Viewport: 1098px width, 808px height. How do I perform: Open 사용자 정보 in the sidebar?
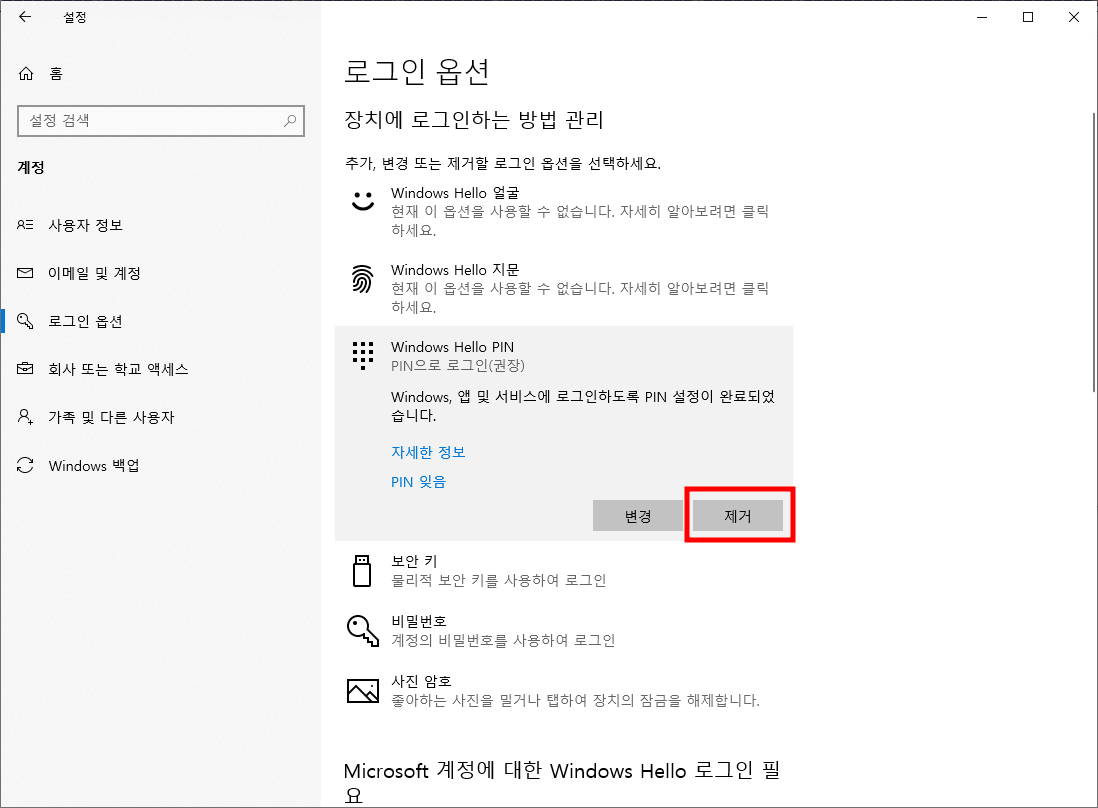point(85,225)
